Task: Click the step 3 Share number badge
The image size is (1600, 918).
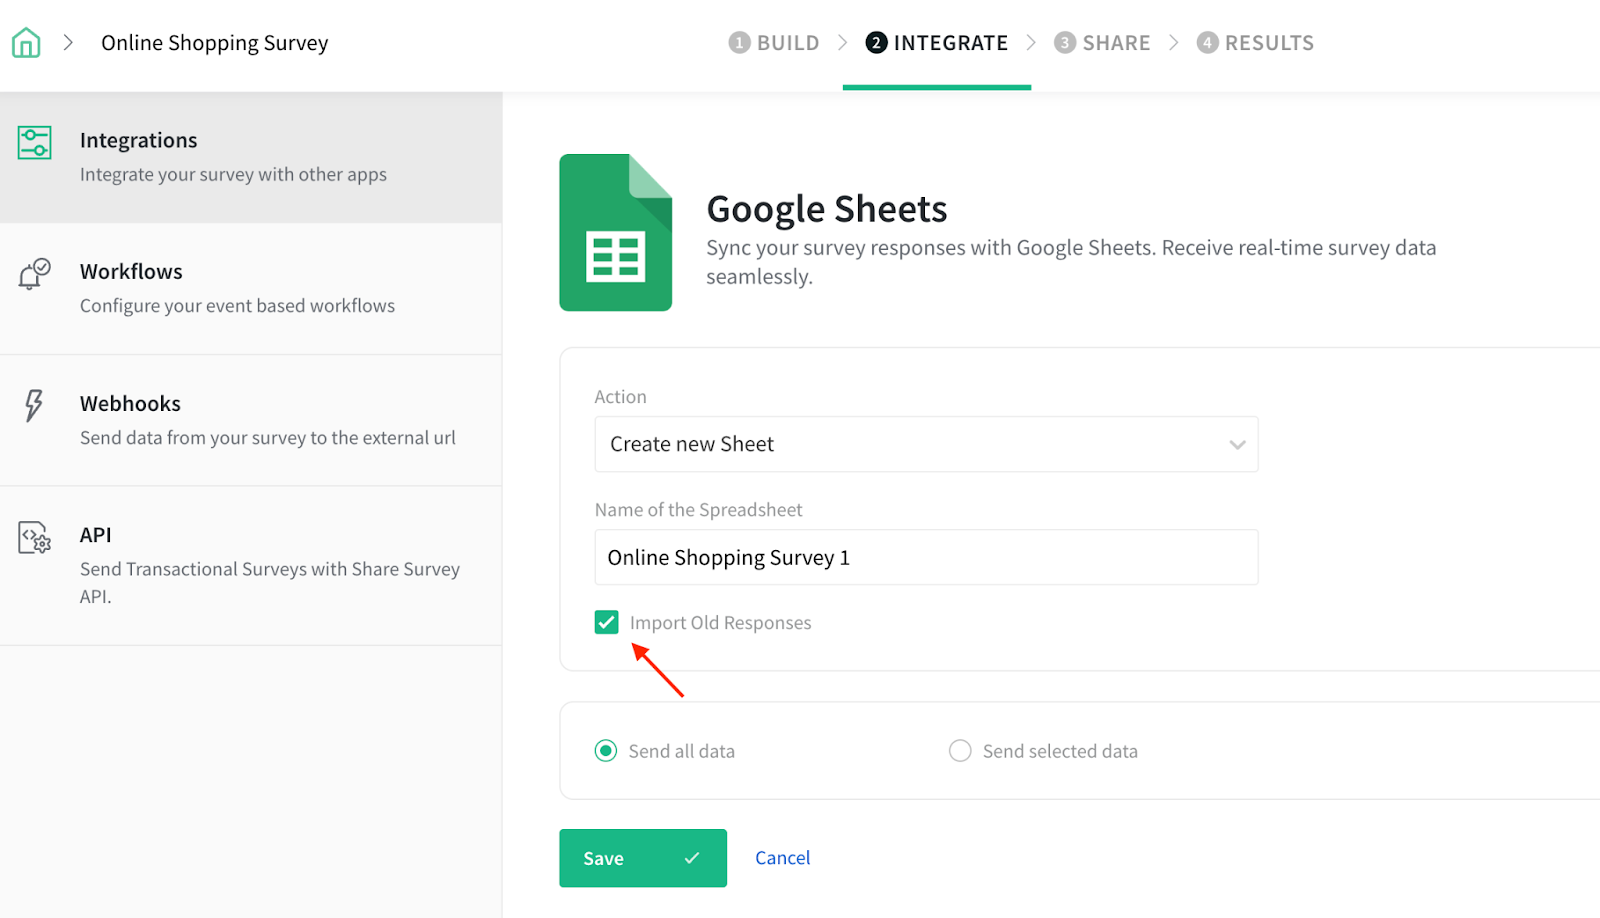Action: pyautogui.click(x=1065, y=43)
